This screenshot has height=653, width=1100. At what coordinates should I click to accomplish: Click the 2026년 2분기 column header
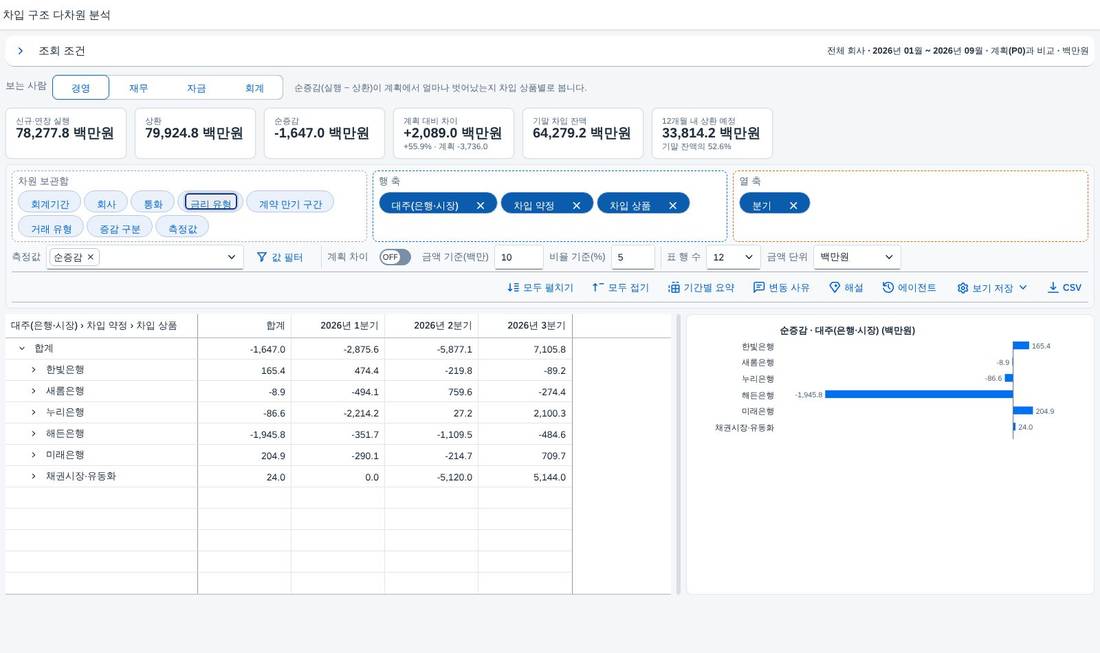click(431, 325)
